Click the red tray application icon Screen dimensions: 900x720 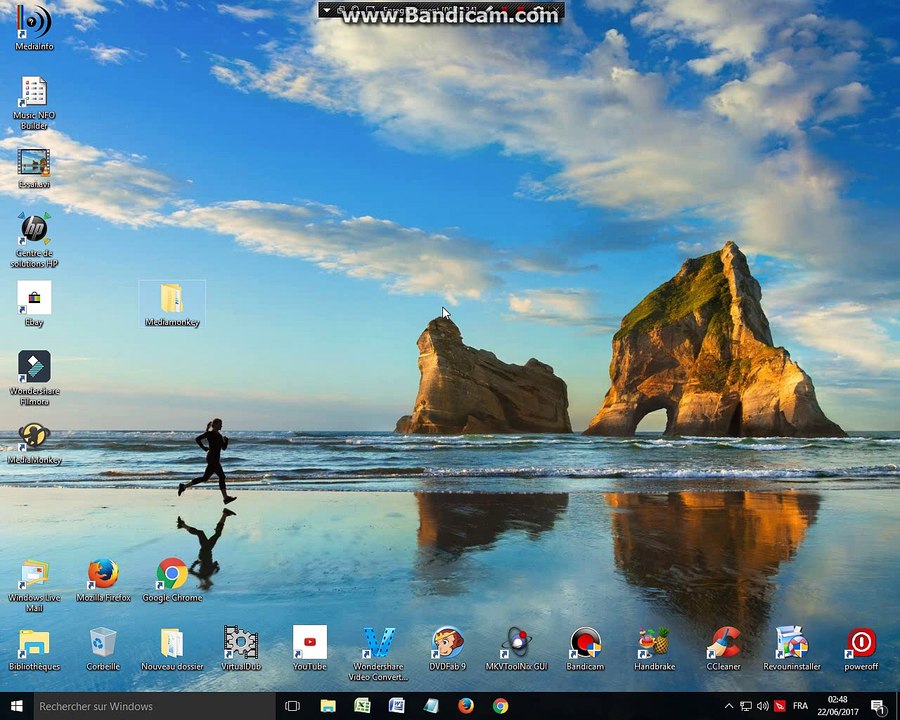(779, 706)
